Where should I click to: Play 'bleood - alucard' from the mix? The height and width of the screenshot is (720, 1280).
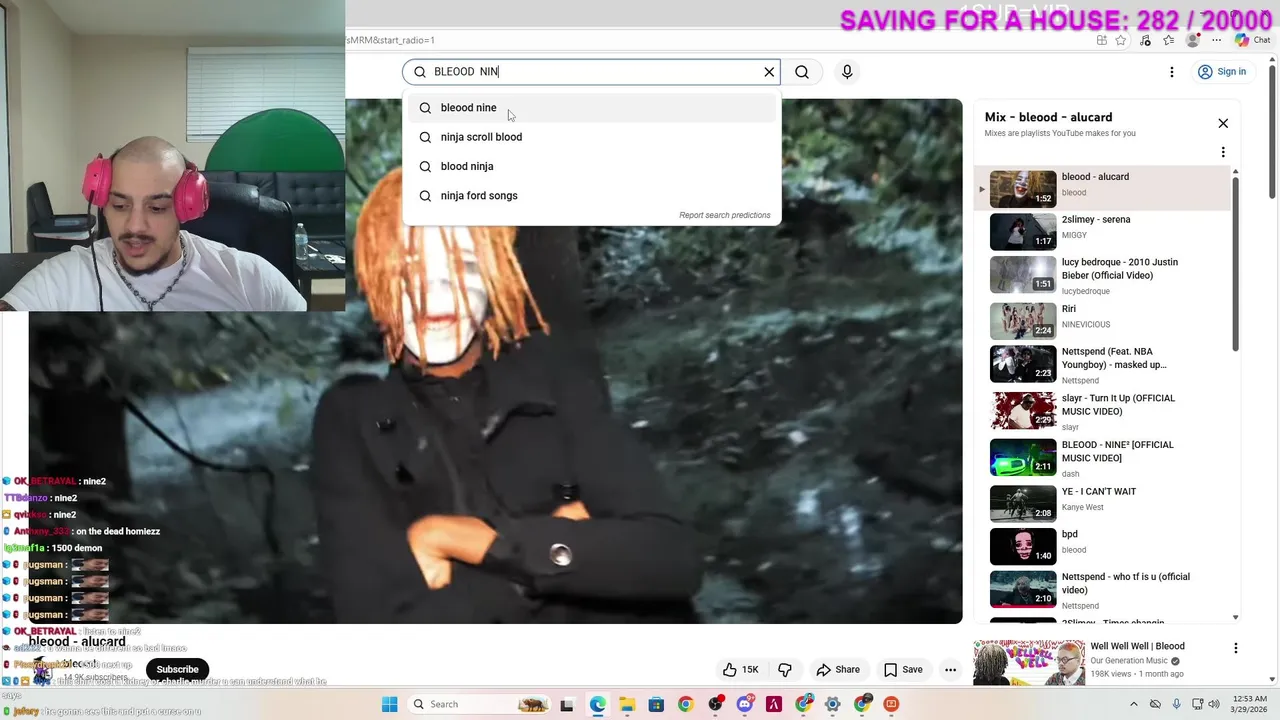tap(1105, 188)
